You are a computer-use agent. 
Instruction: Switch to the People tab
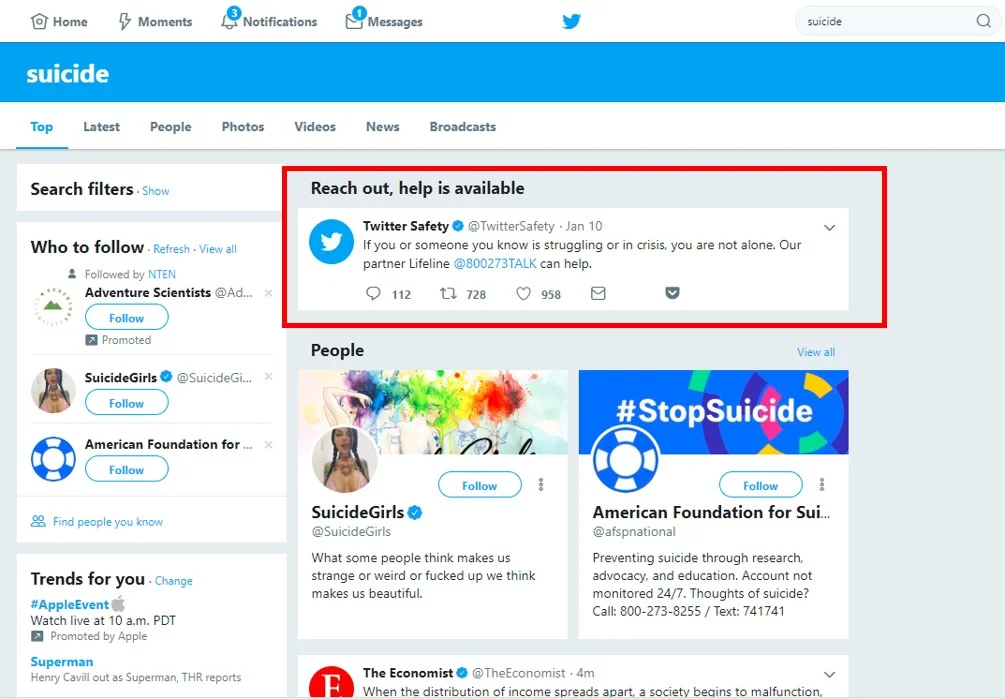click(x=170, y=127)
